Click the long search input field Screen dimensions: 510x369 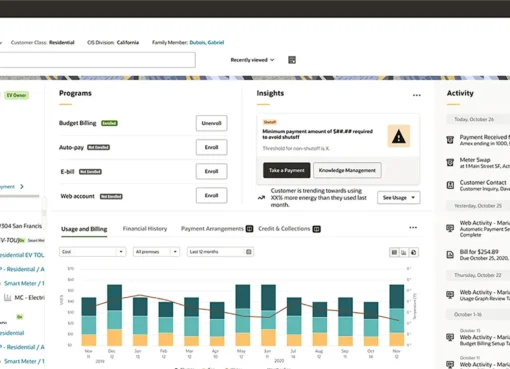pyautogui.click(x=97, y=60)
